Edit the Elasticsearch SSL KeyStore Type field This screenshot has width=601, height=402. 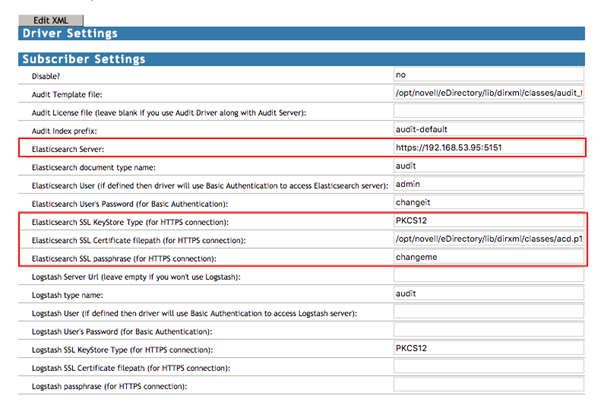coord(488,220)
